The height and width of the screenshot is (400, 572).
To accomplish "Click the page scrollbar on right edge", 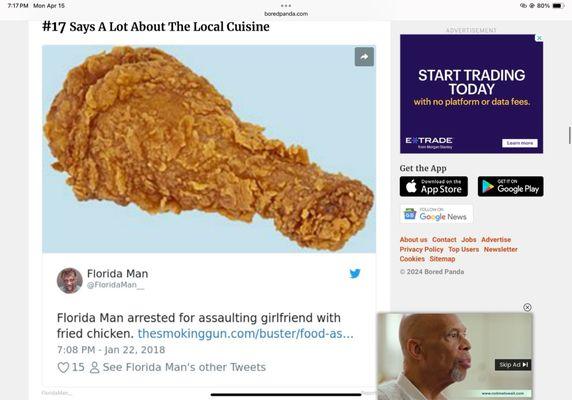I will coord(569,136).
